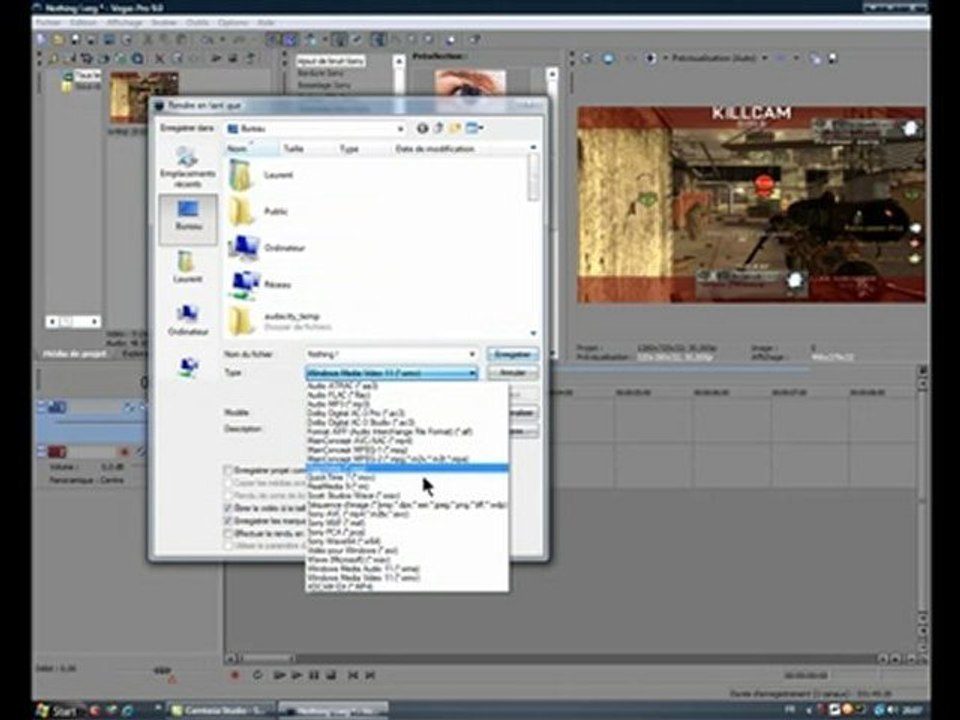Viewport: 960px width, 720px height.
Task: Click the New project icon in Vegas toolbar
Action: pyautogui.click(x=42, y=39)
